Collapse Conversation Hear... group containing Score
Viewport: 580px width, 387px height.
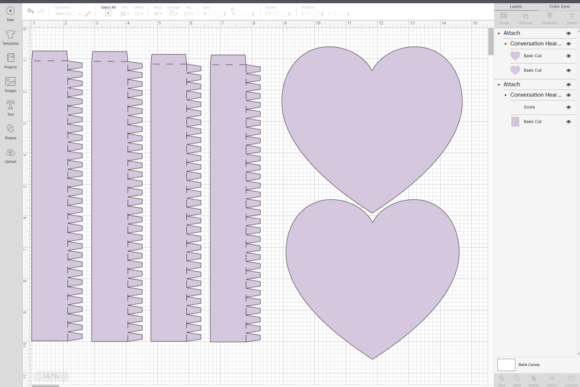[505, 95]
